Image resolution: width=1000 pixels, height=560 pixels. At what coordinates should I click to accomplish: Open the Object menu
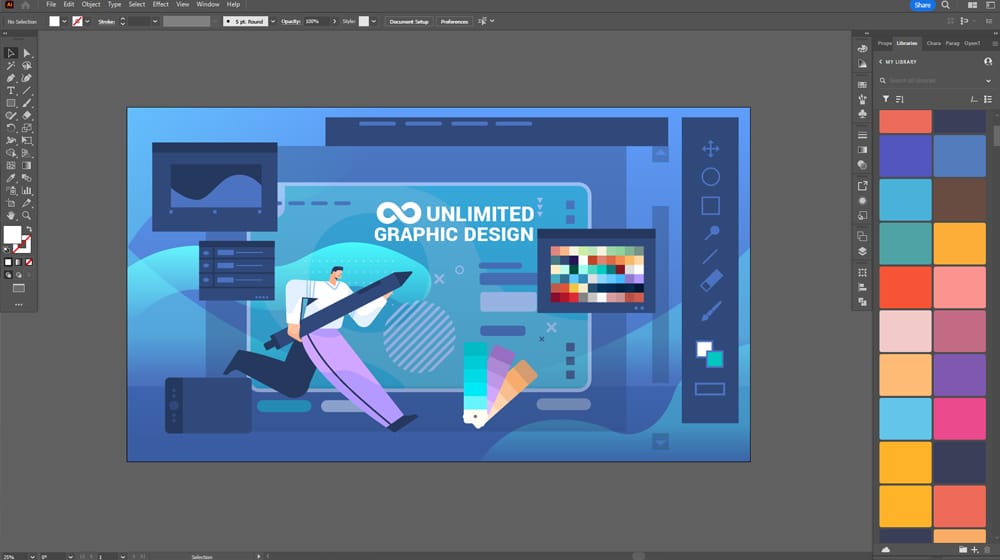(x=91, y=4)
